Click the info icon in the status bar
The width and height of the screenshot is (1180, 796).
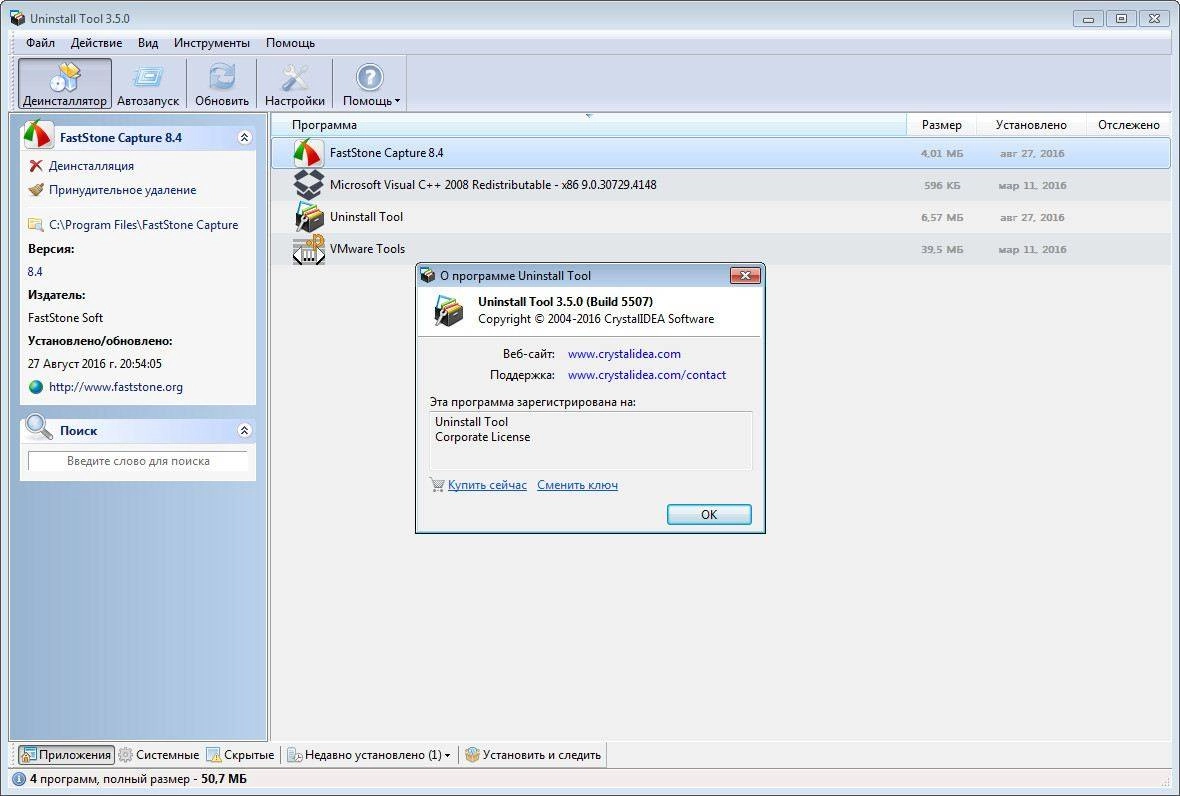[x=19, y=779]
